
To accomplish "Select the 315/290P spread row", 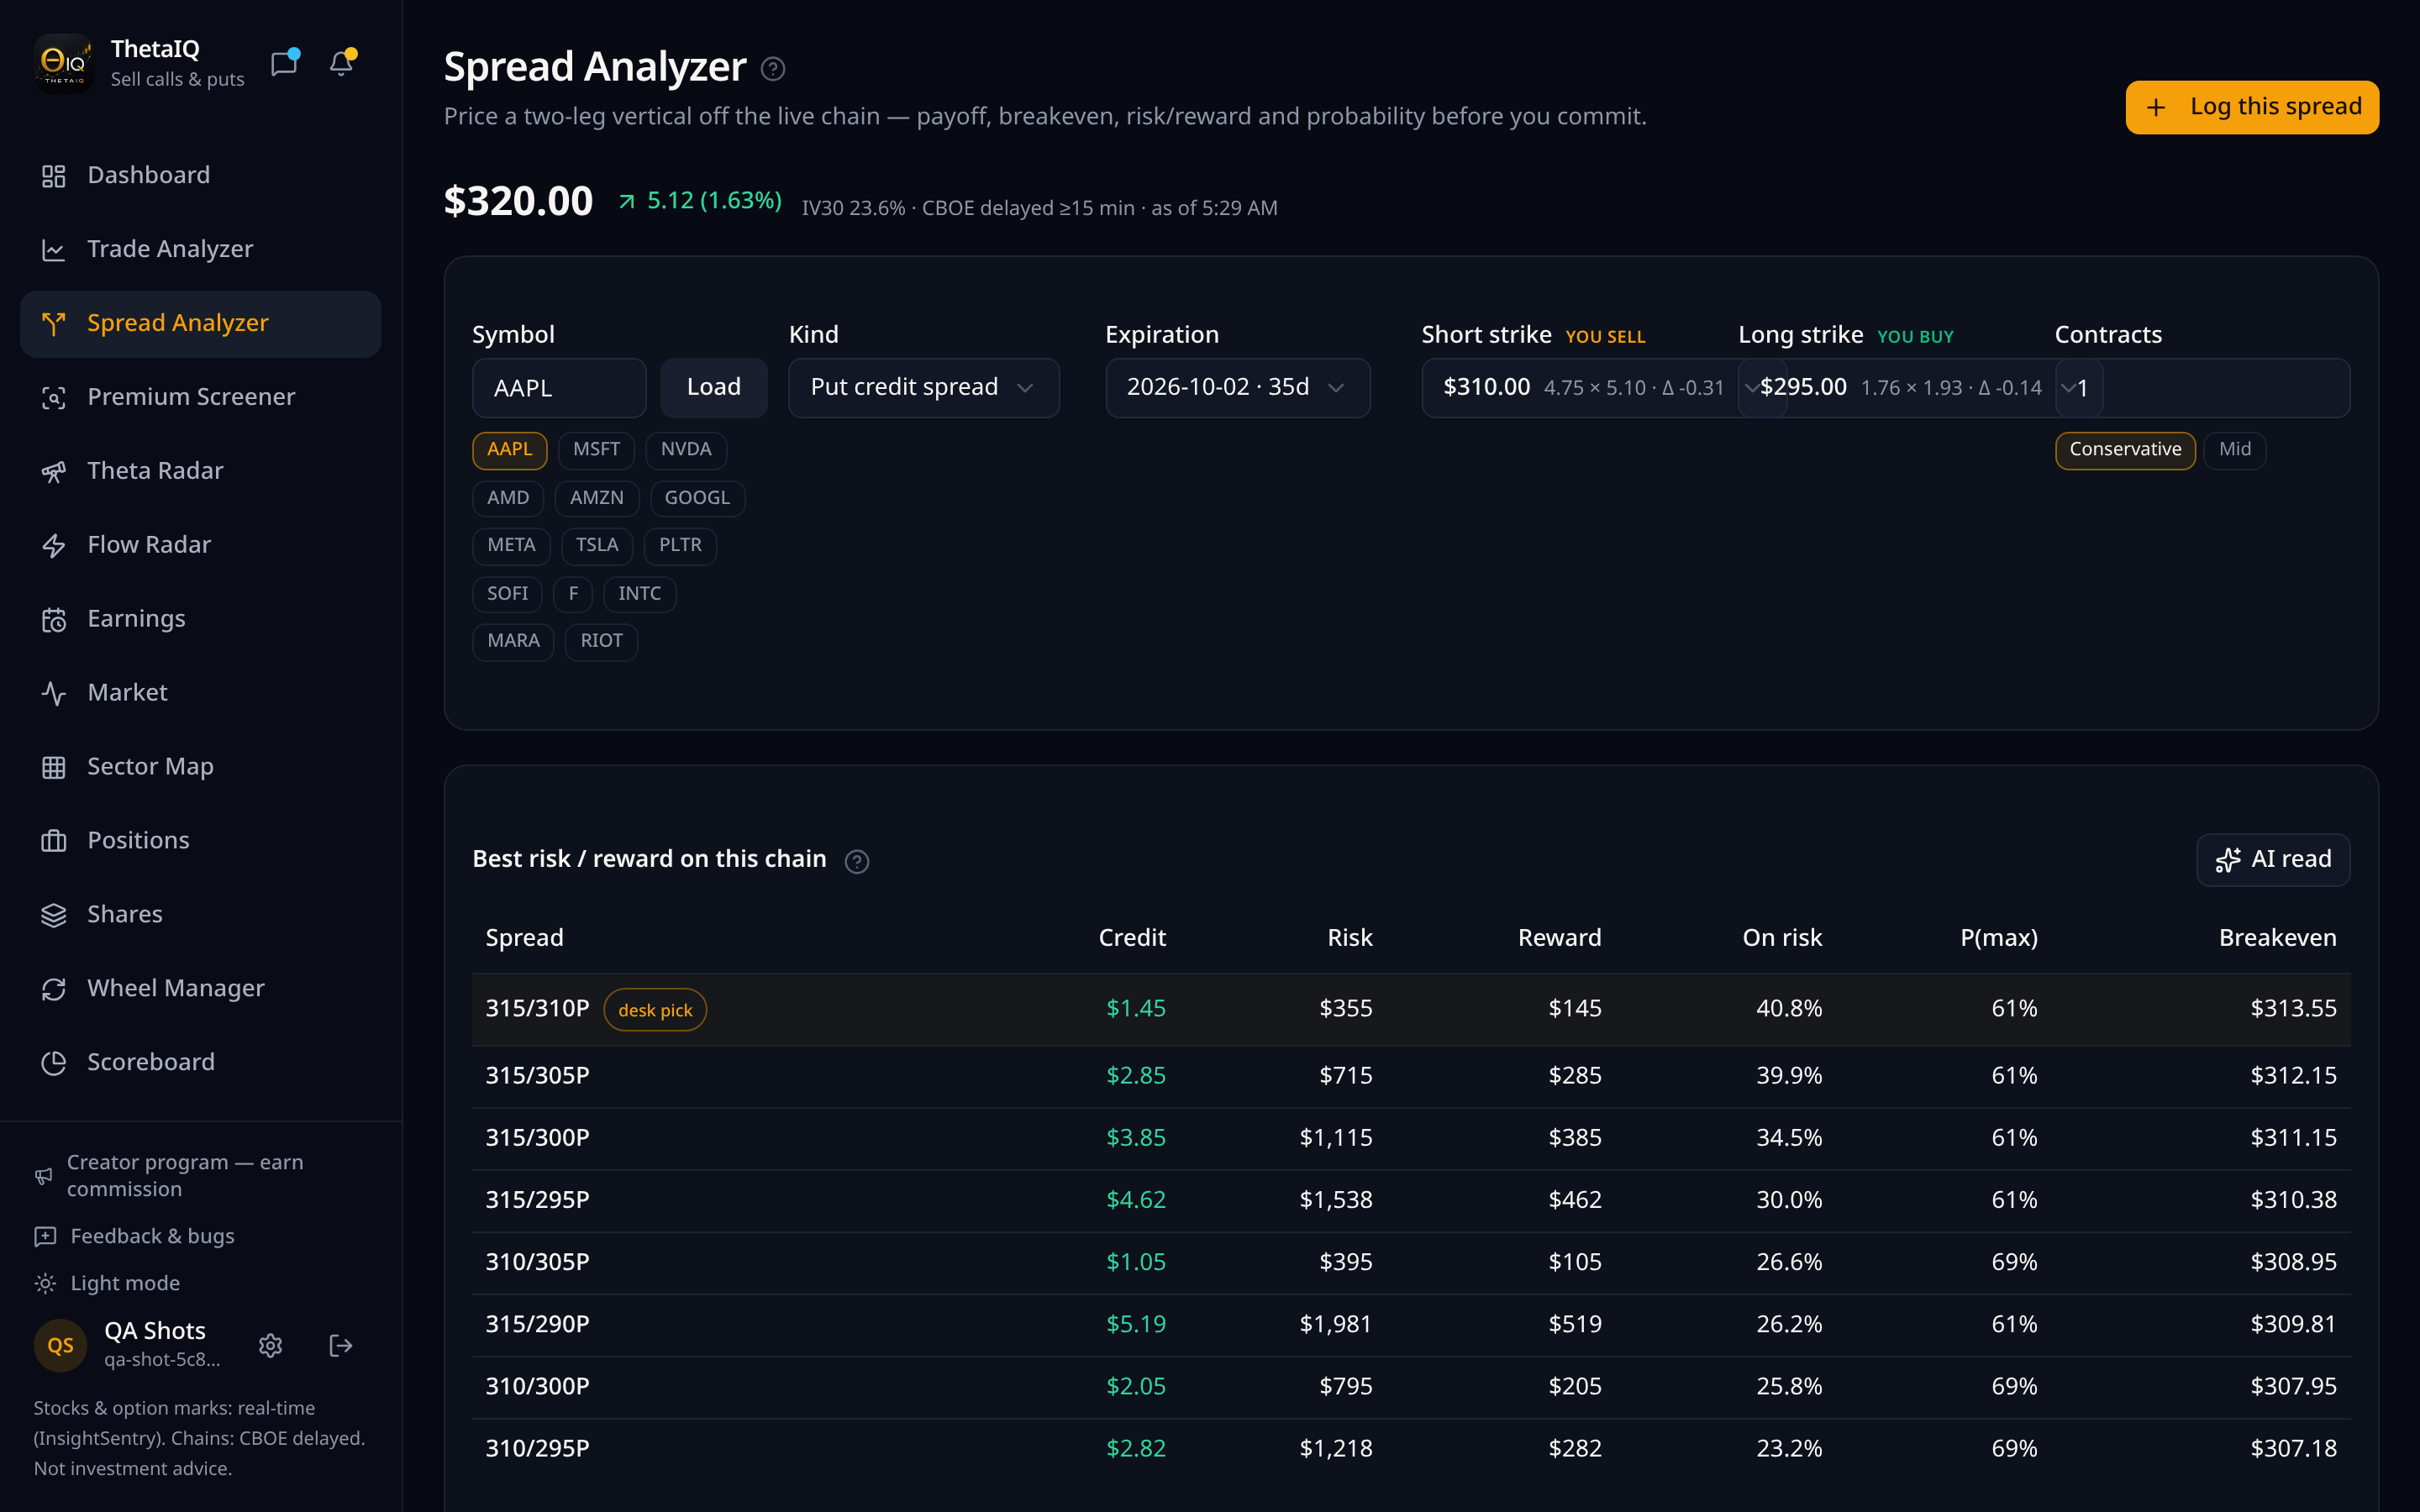I will pos(1411,1325).
